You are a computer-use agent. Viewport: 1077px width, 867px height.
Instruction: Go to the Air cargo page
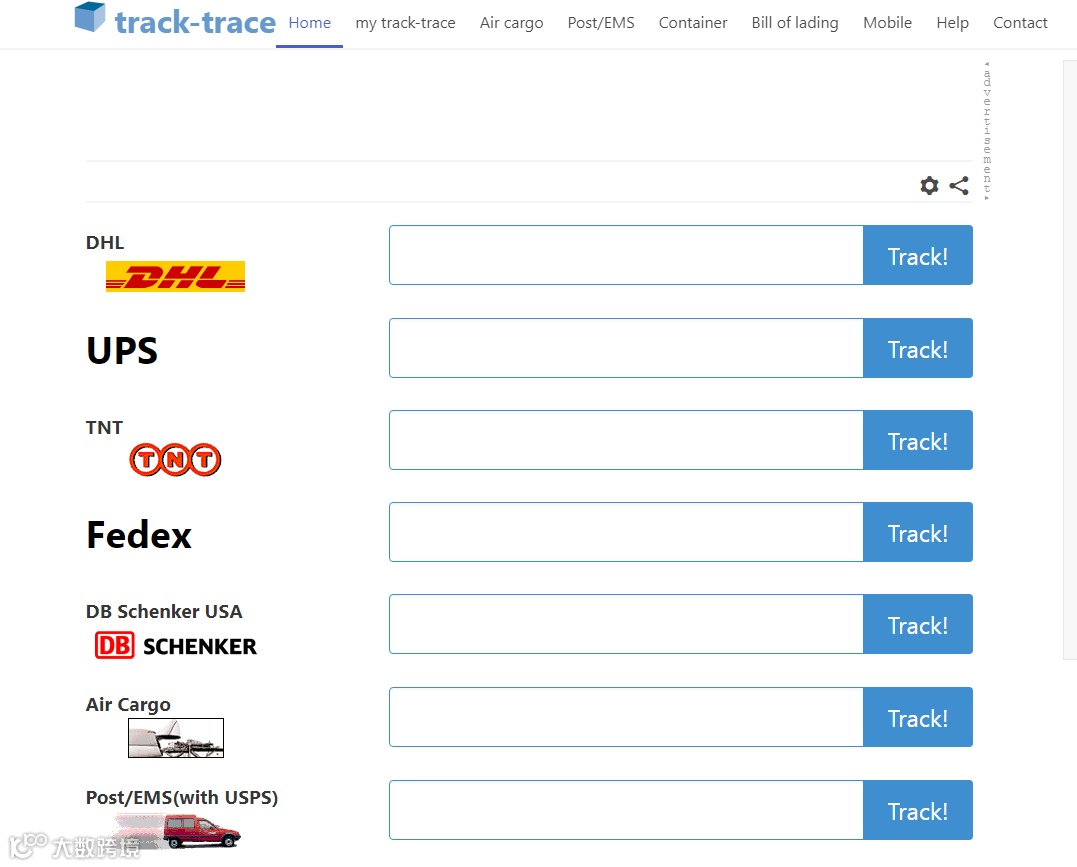(511, 23)
